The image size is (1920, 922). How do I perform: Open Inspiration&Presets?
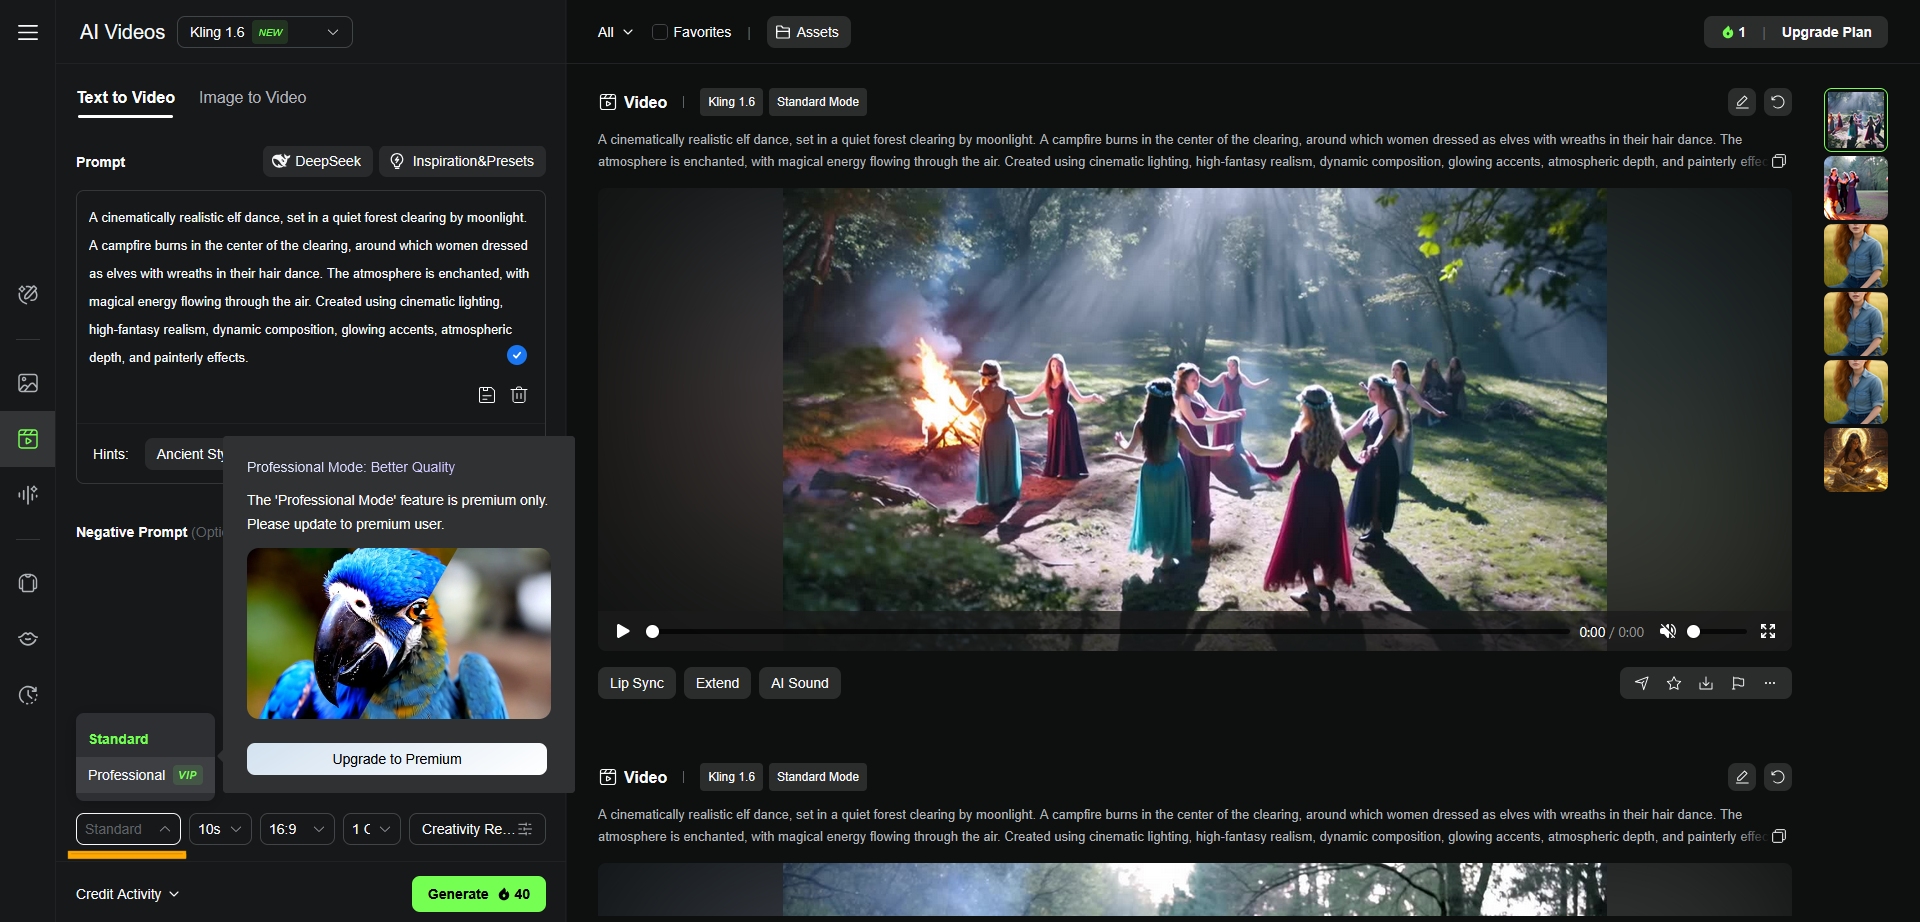(462, 161)
